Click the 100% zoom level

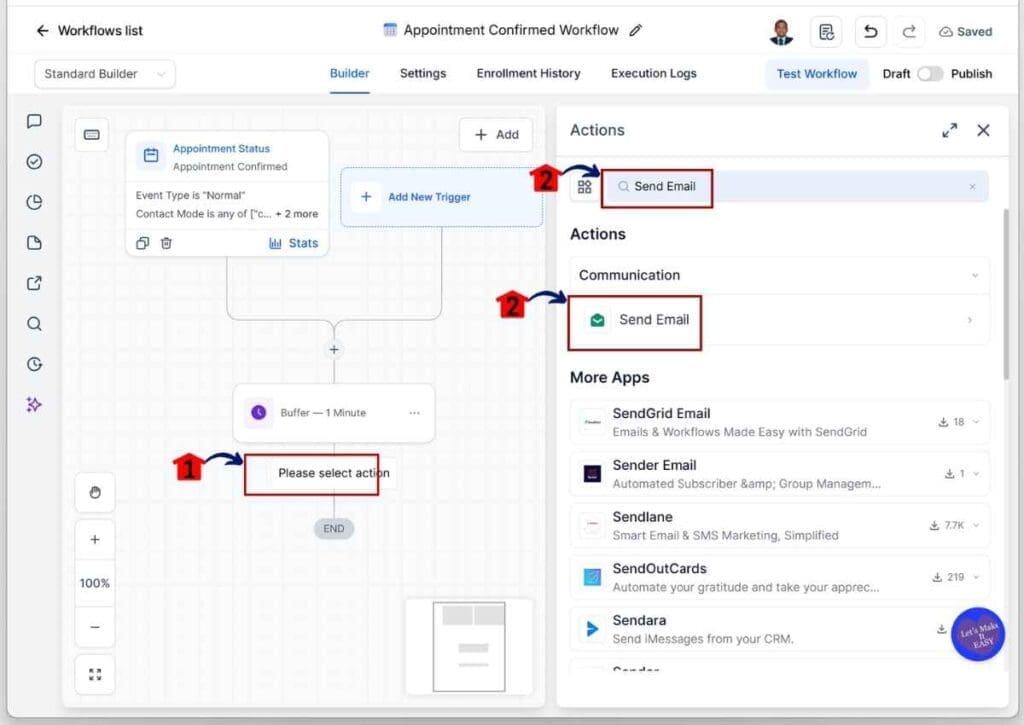[95, 583]
